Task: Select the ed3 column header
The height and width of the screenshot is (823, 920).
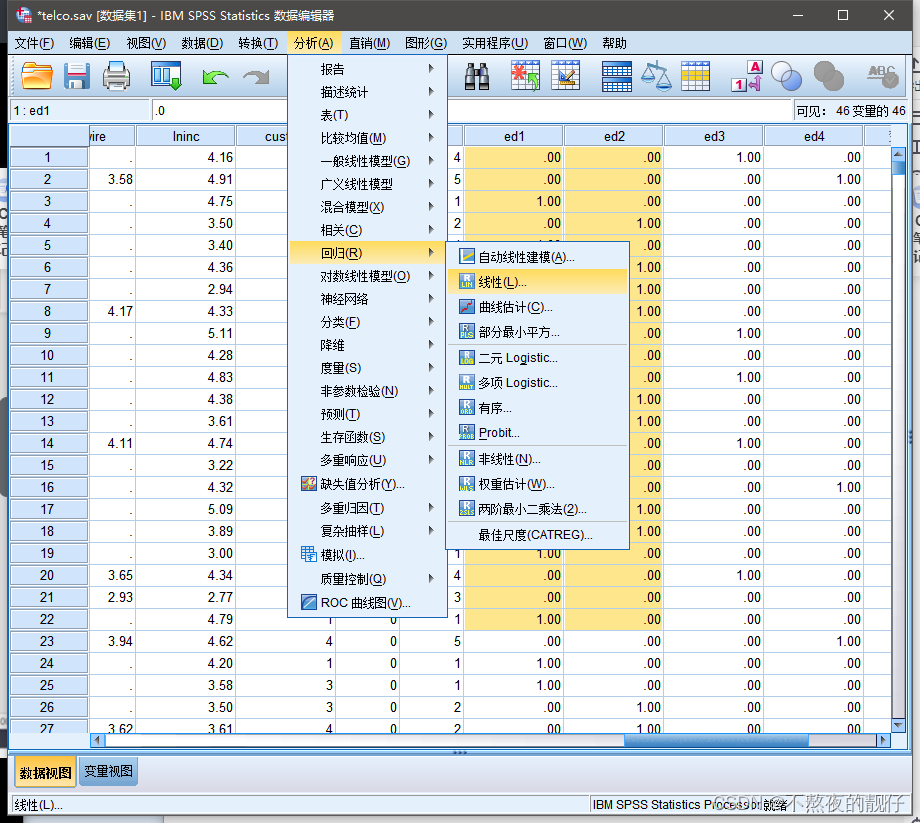Action: (x=713, y=137)
